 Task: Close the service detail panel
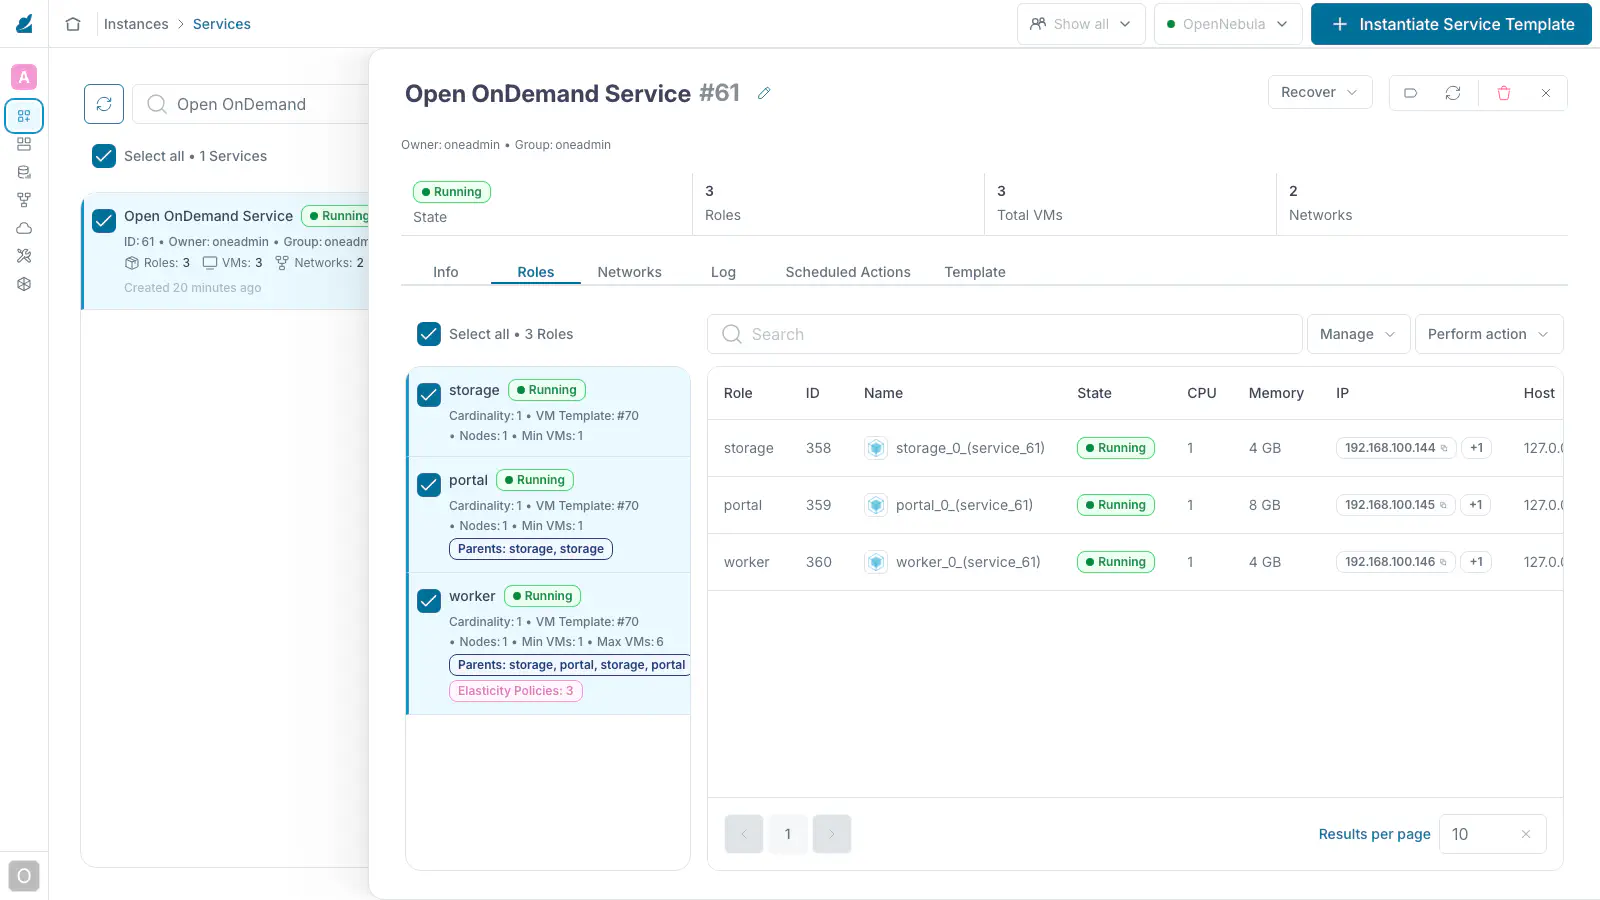tap(1546, 93)
